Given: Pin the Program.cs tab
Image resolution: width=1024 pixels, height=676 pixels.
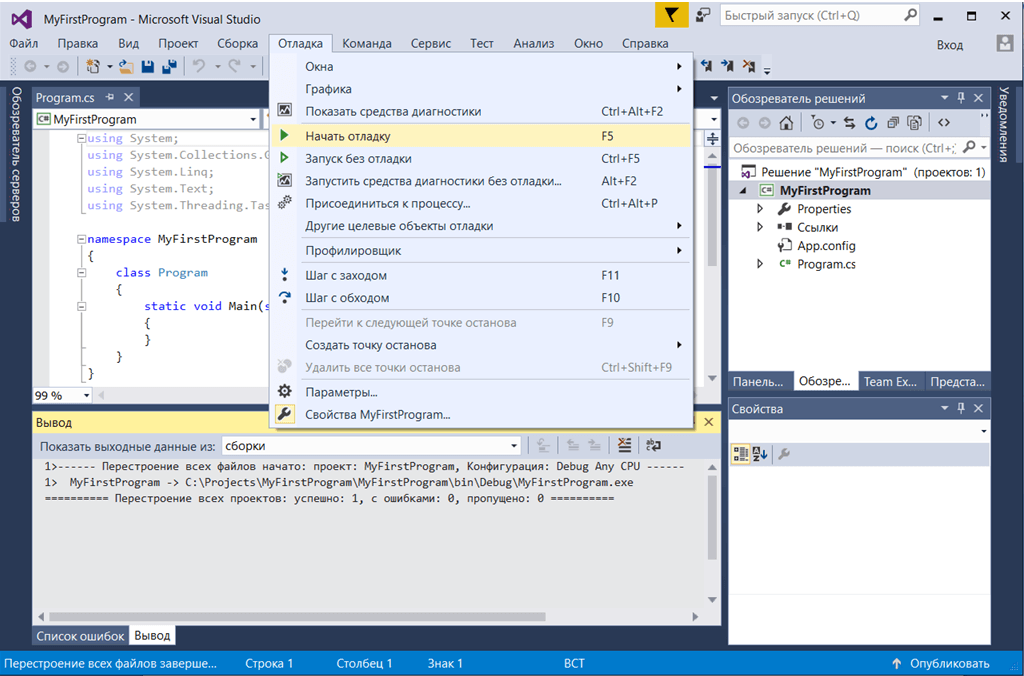Looking at the screenshot, I should click(x=110, y=97).
